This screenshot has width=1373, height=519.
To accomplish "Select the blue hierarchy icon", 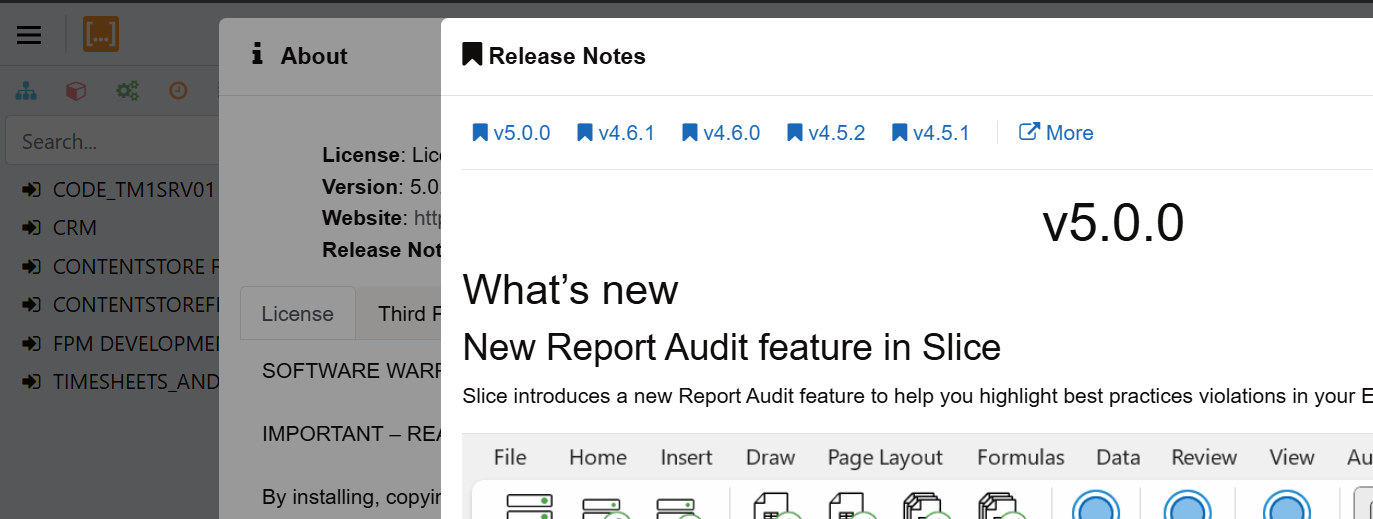I will 26,91.
